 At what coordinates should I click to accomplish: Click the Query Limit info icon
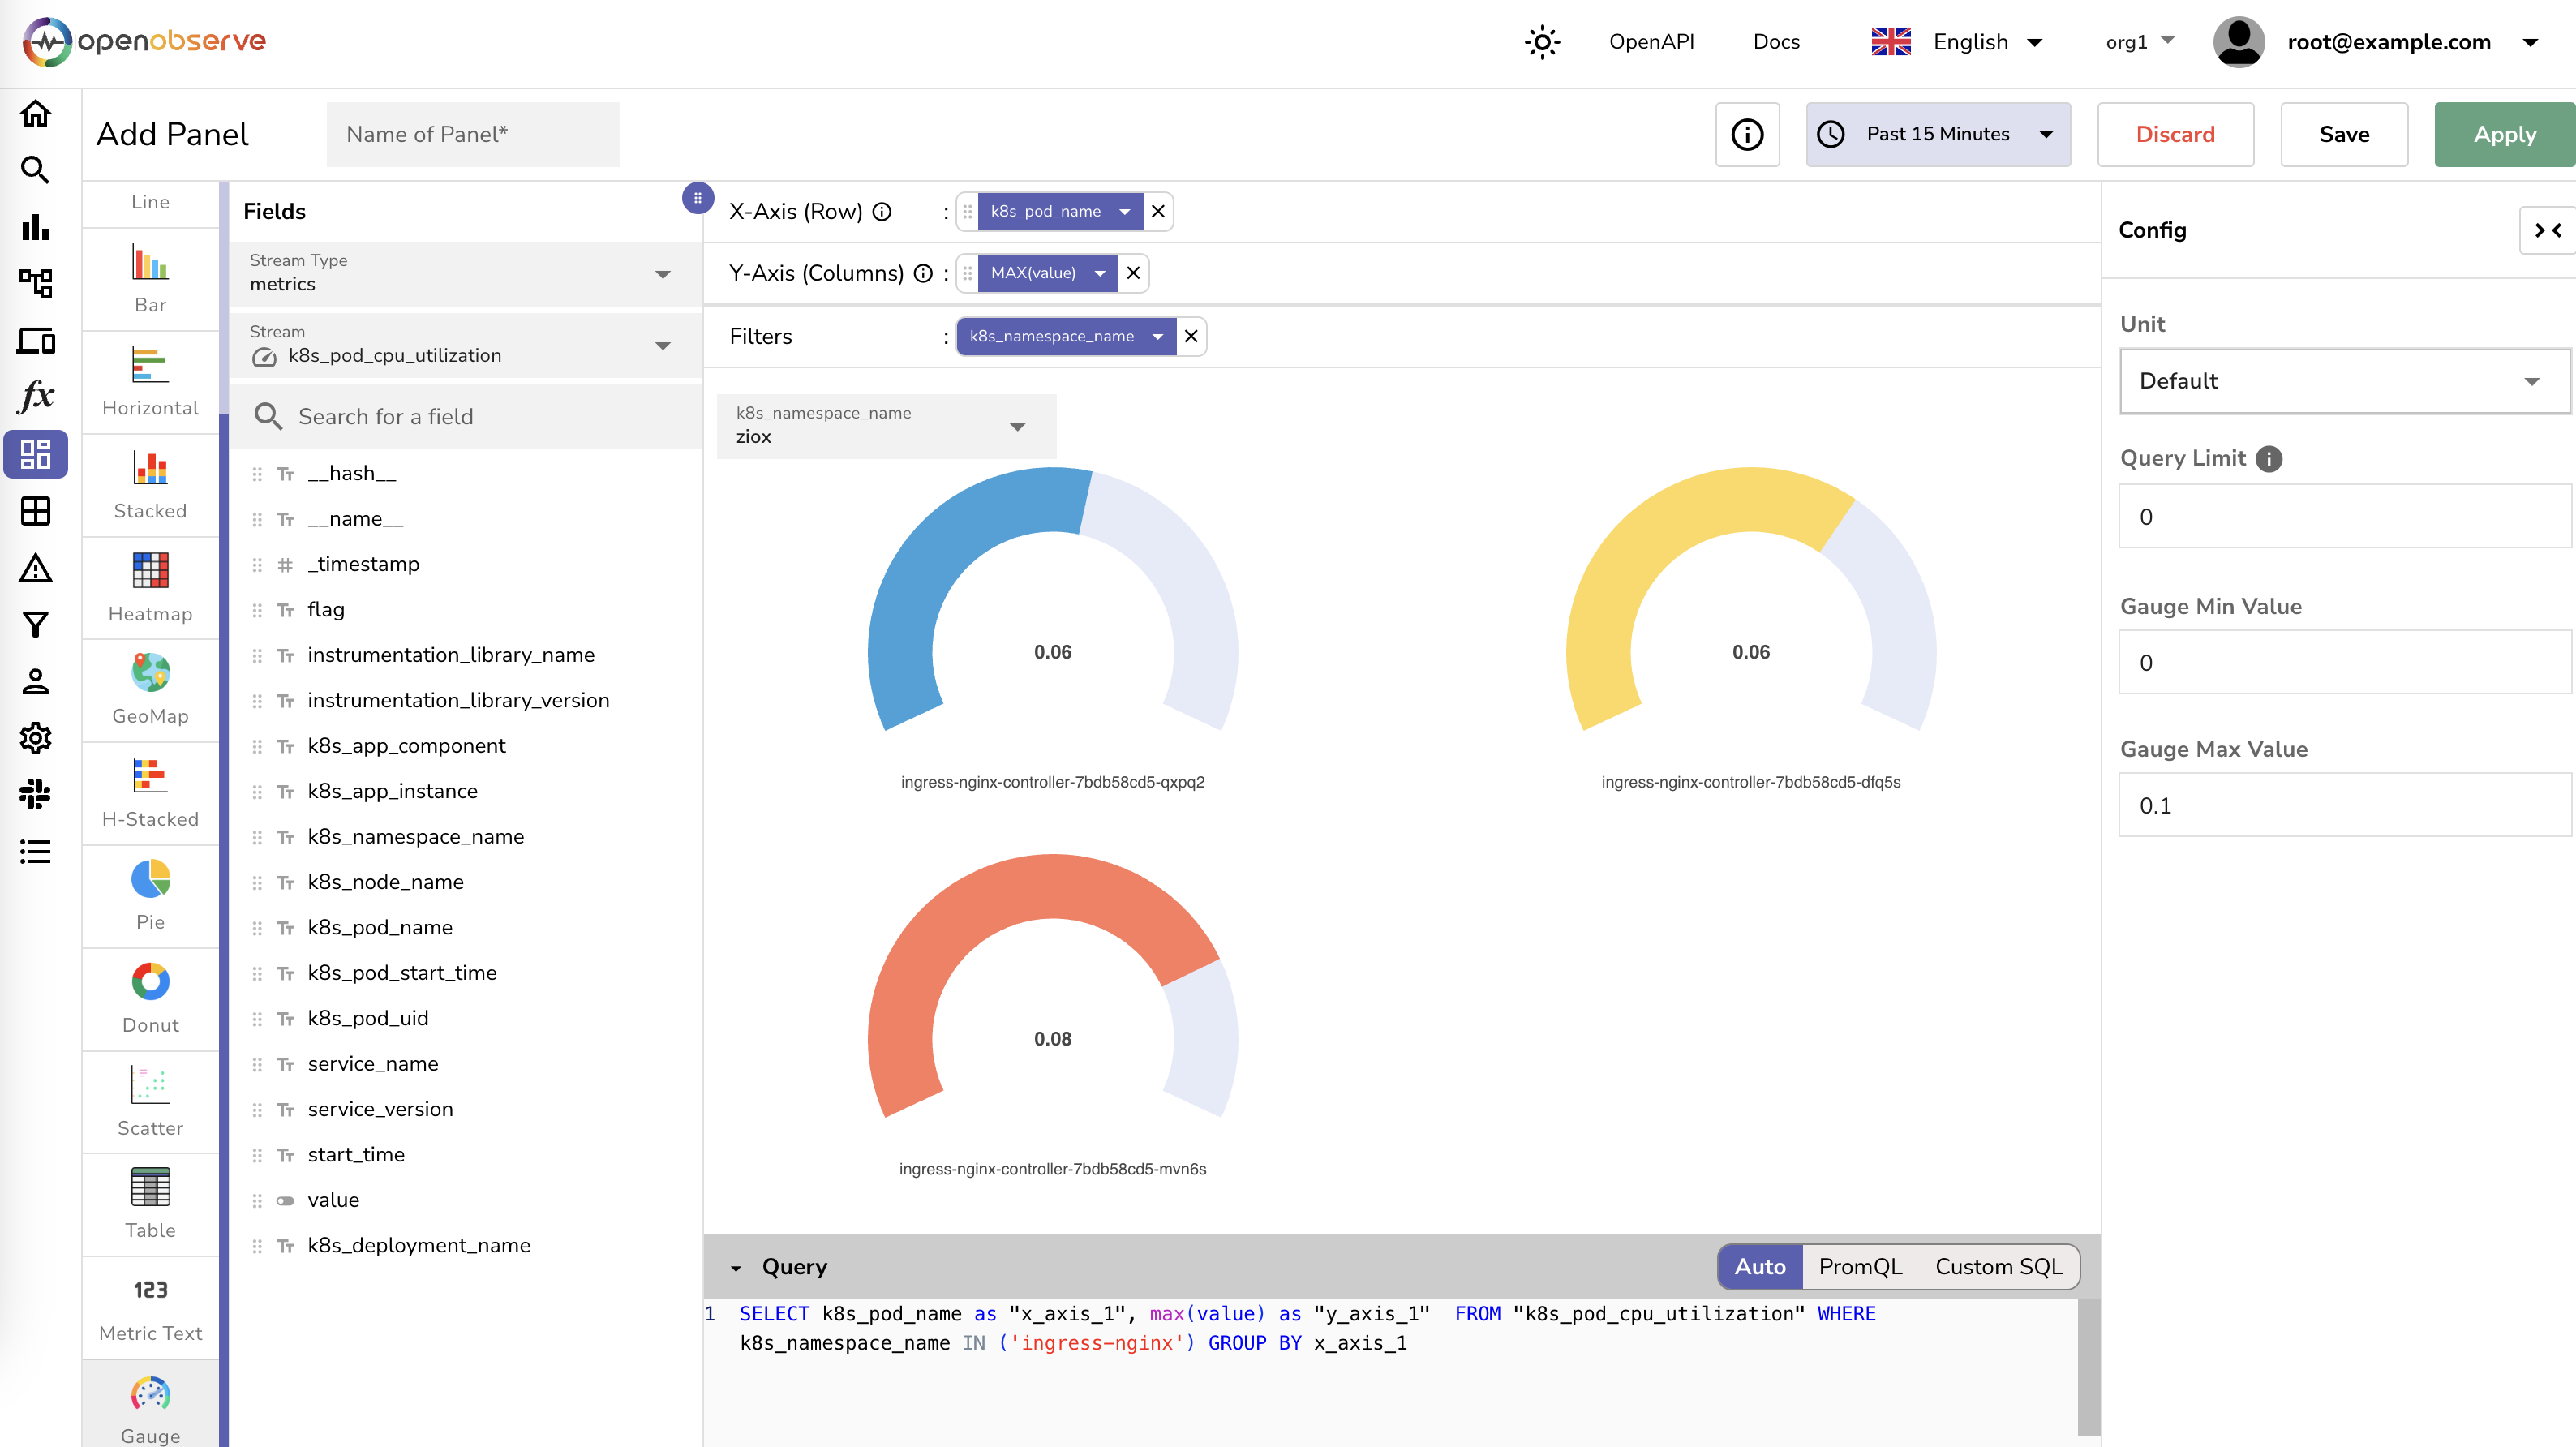[x=2269, y=459]
